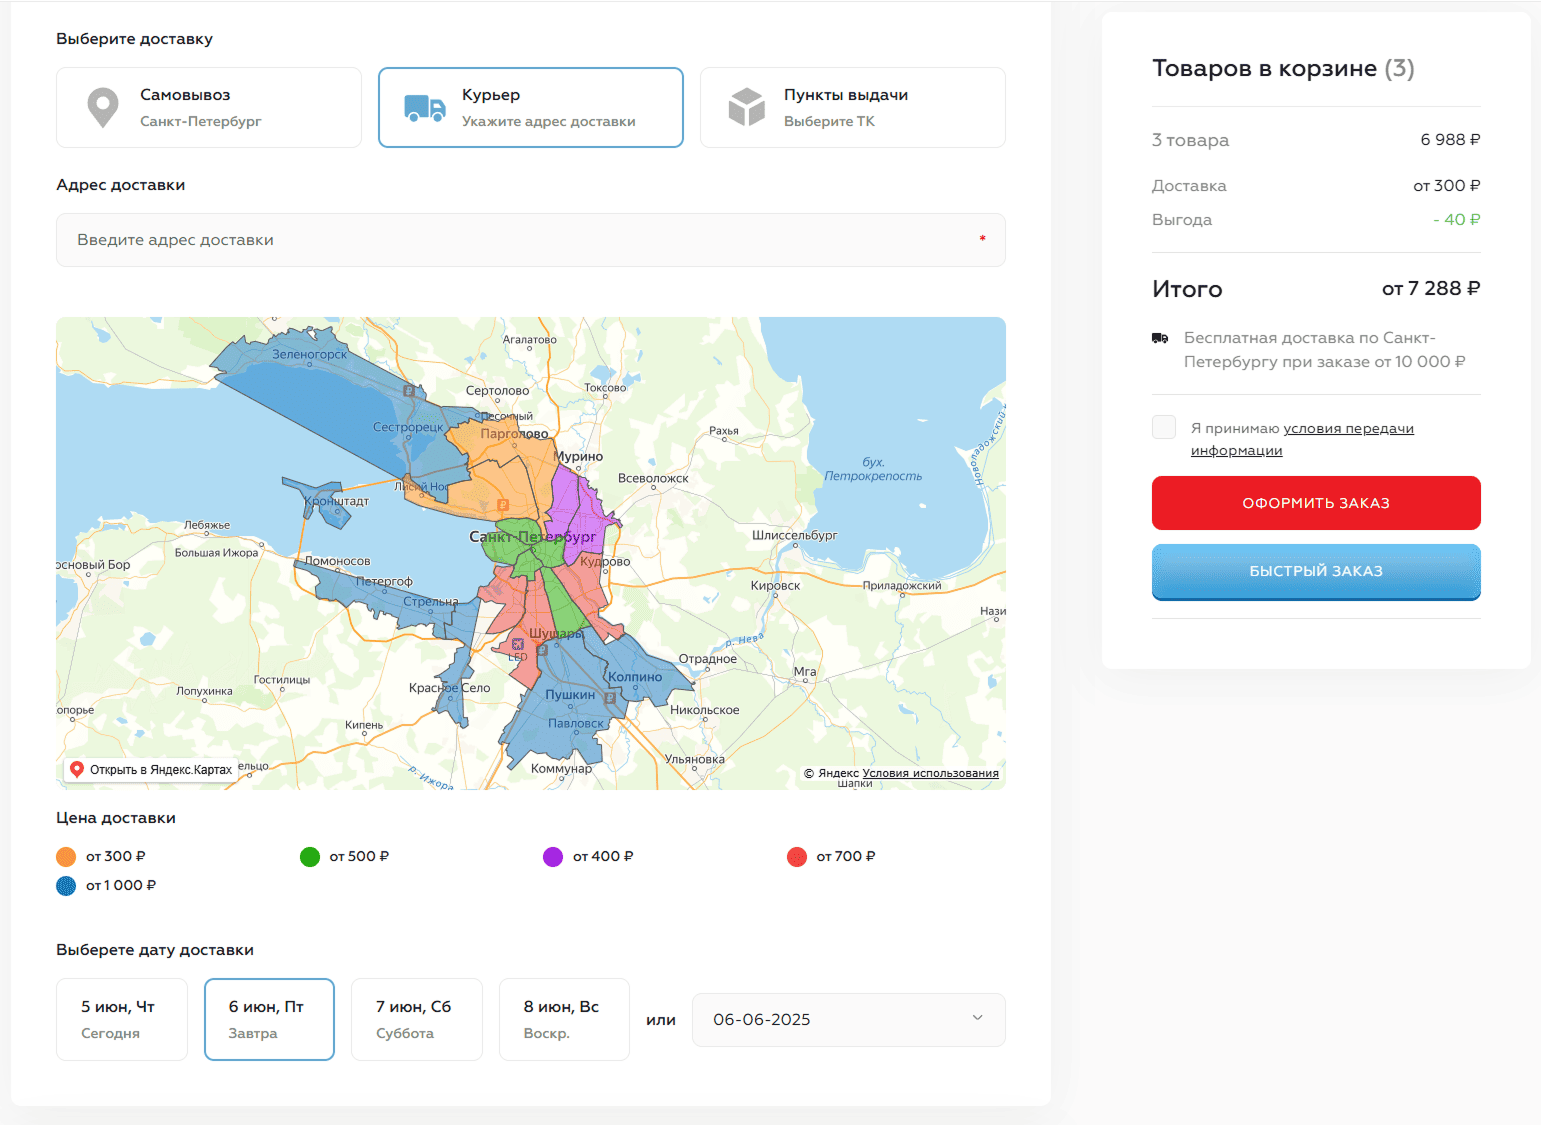Choose delivery date 8 июн, Вс

click(x=564, y=1019)
